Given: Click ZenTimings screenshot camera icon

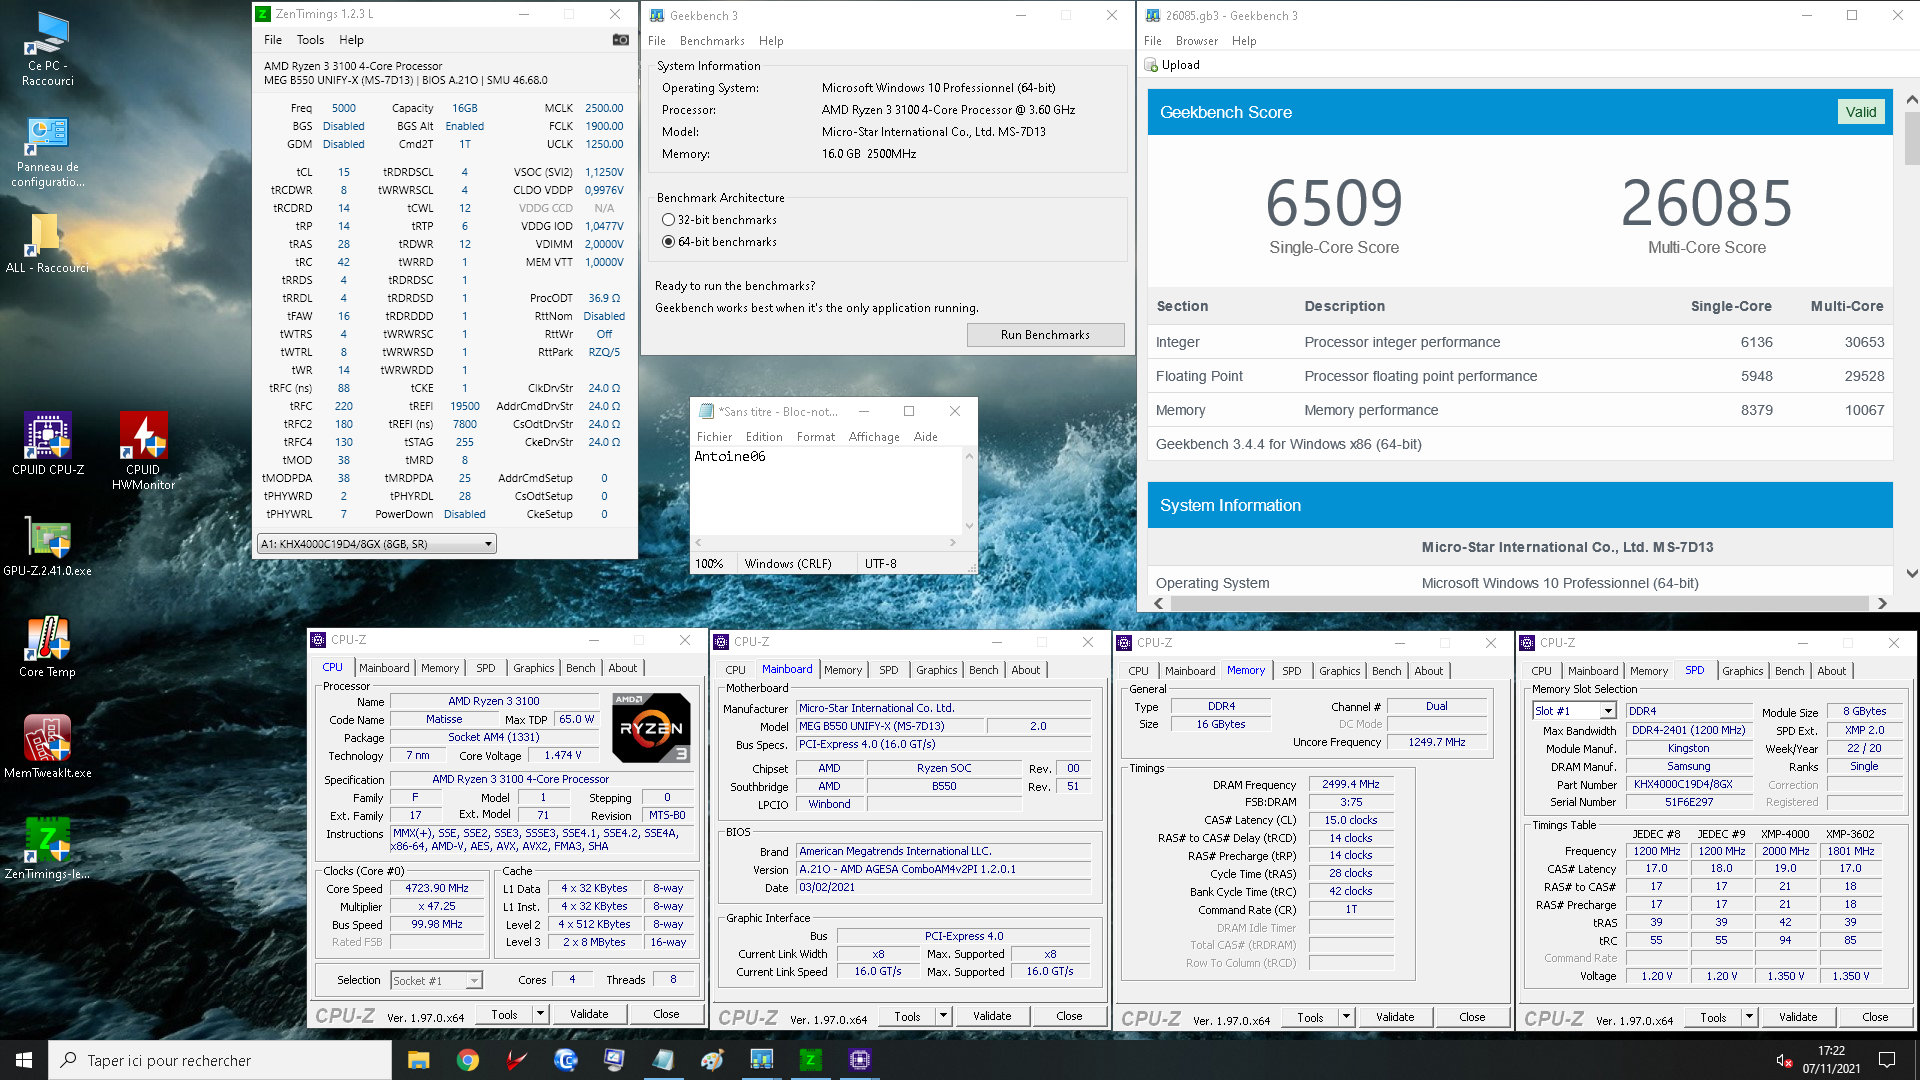Looking at the screenshot, I should [x=621, y=40].
